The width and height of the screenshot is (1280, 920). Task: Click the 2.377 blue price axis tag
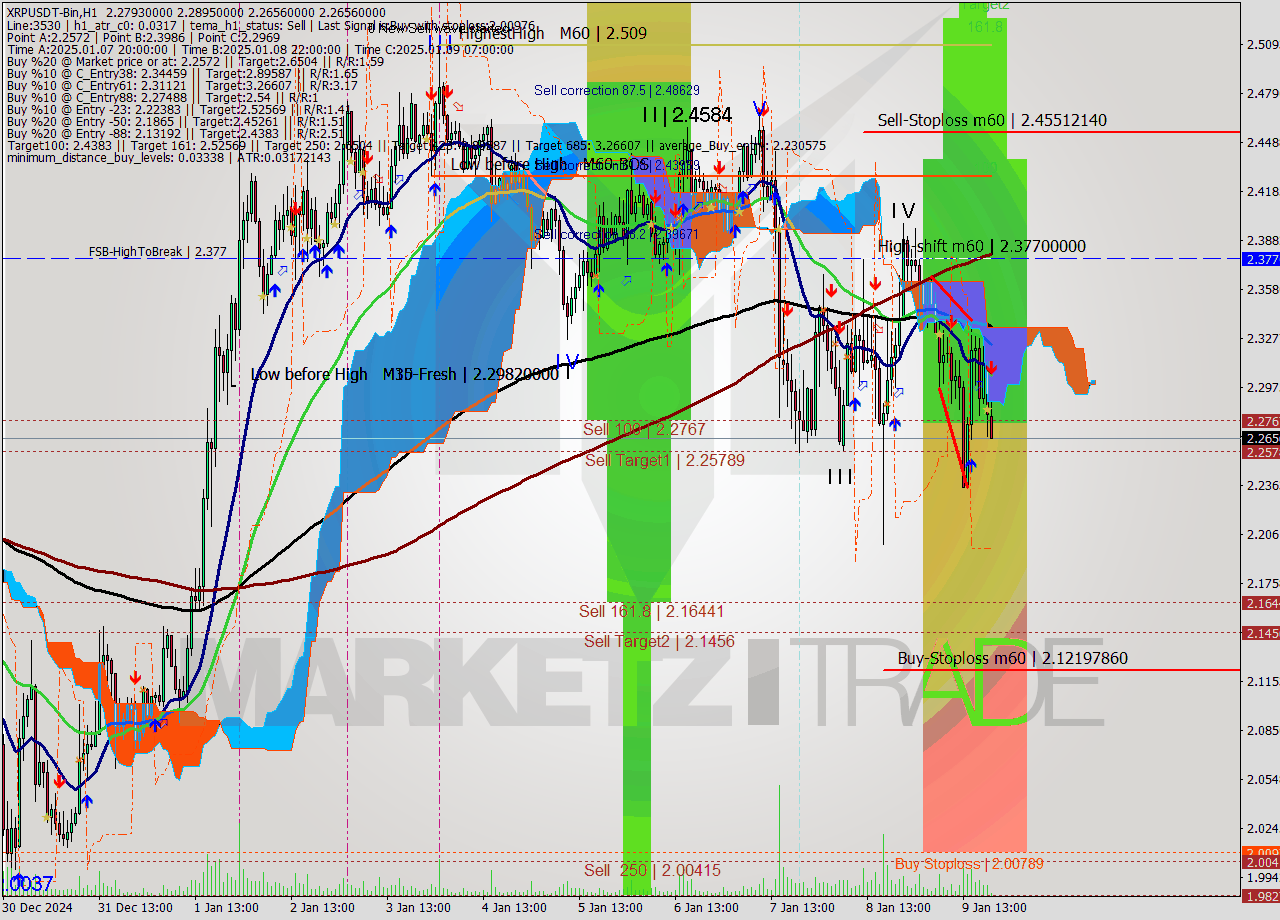[1260, 259]
